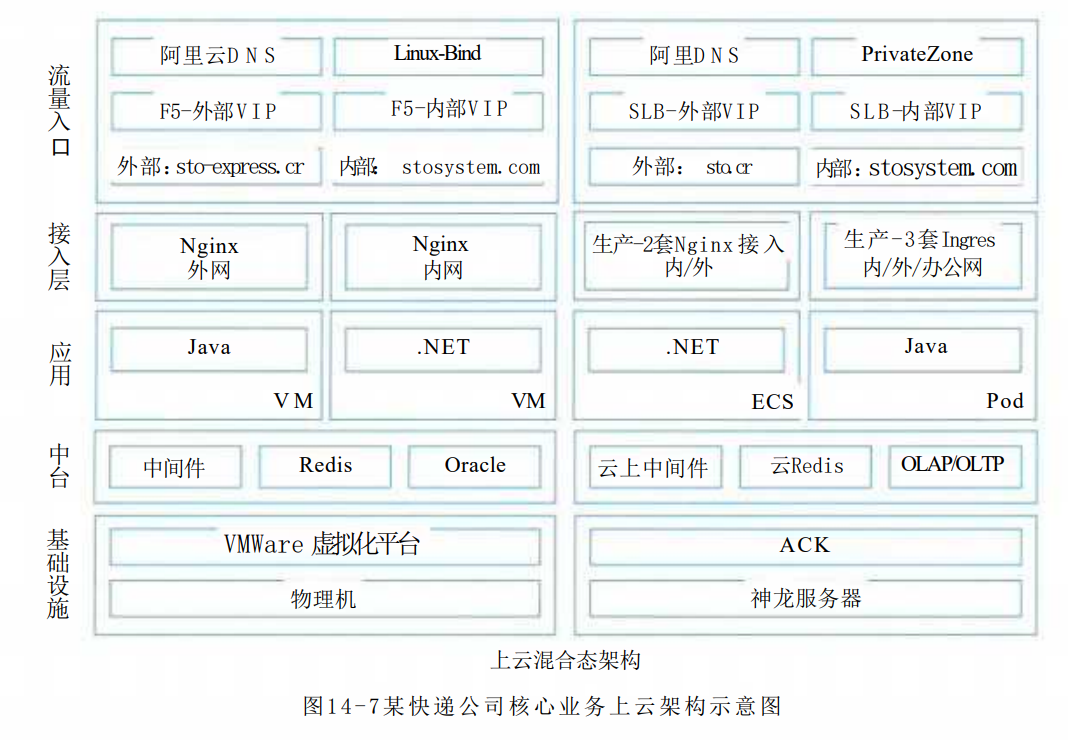This screenshot has height=740, width=1068.
Task: Click the Nginx 内网 box
Action: click(443, 258)
